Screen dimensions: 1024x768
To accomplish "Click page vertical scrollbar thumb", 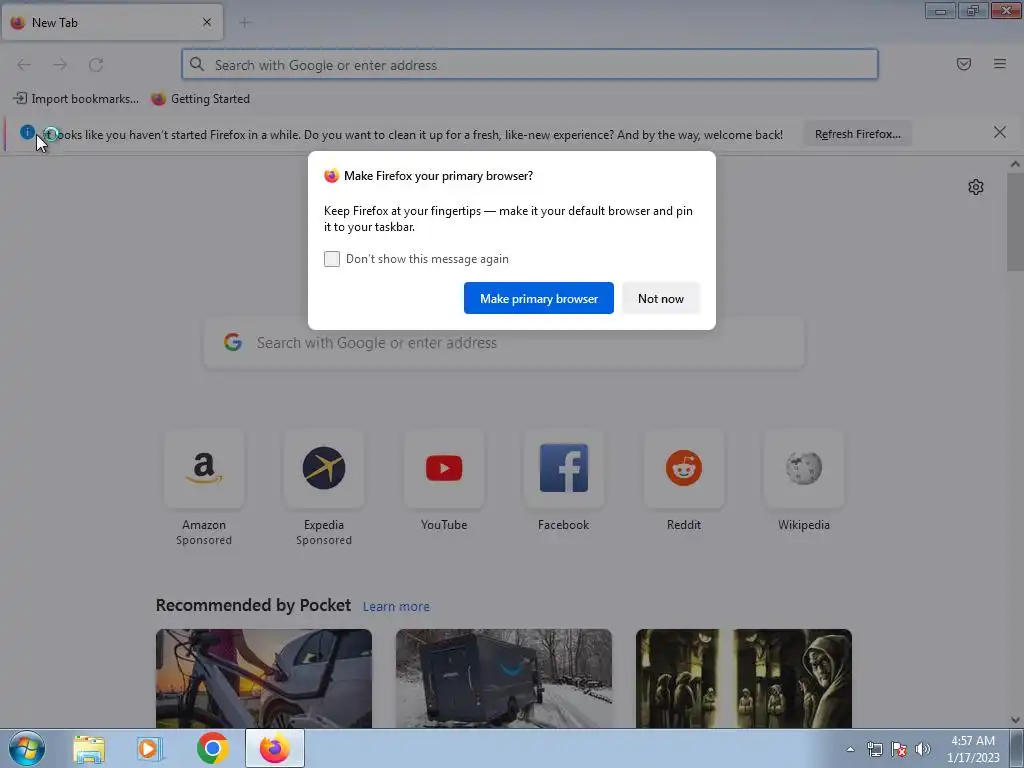I will [1015, 222].
